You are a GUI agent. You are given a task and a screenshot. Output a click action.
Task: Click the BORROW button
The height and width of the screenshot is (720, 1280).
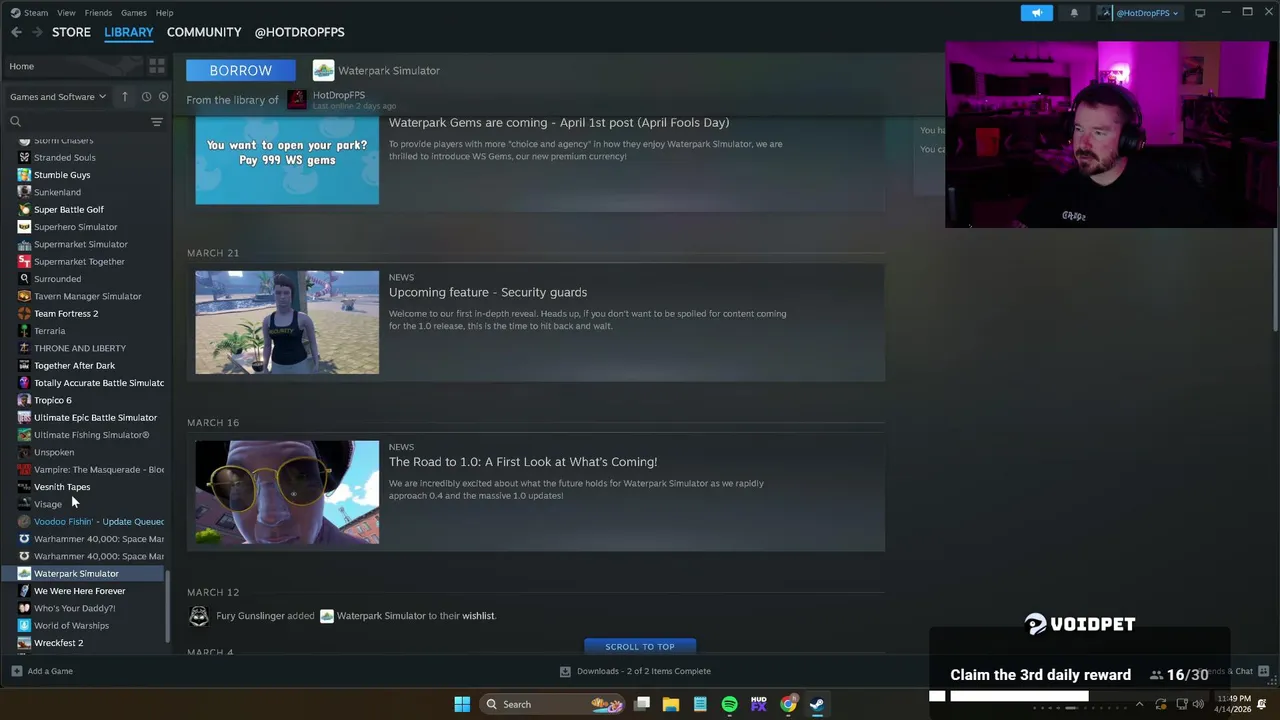tap(241, 70)
